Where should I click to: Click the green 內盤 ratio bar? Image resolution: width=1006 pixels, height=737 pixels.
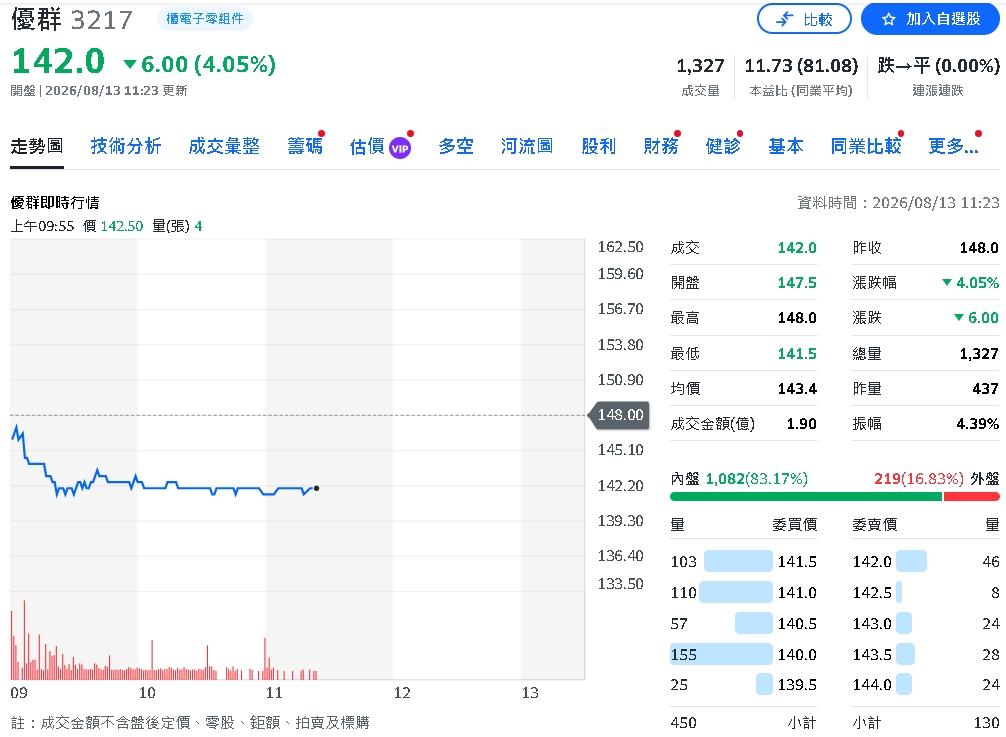point(806,496)
